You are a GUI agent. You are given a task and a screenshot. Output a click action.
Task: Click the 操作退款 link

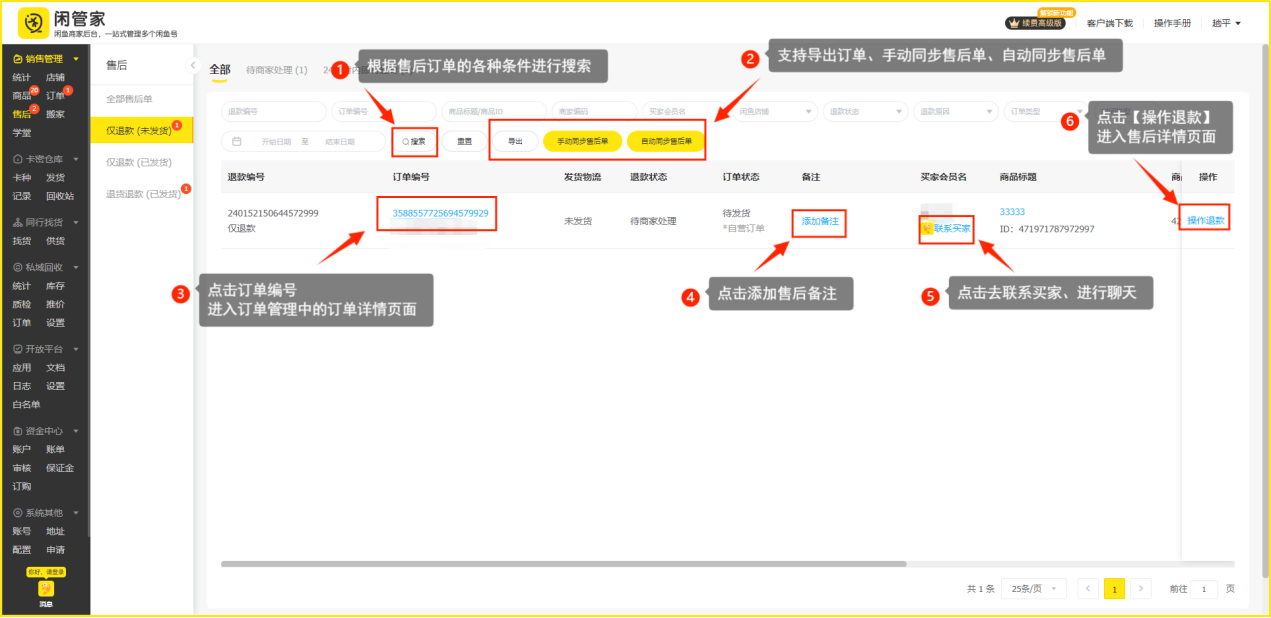click(x=1205, y=220)
